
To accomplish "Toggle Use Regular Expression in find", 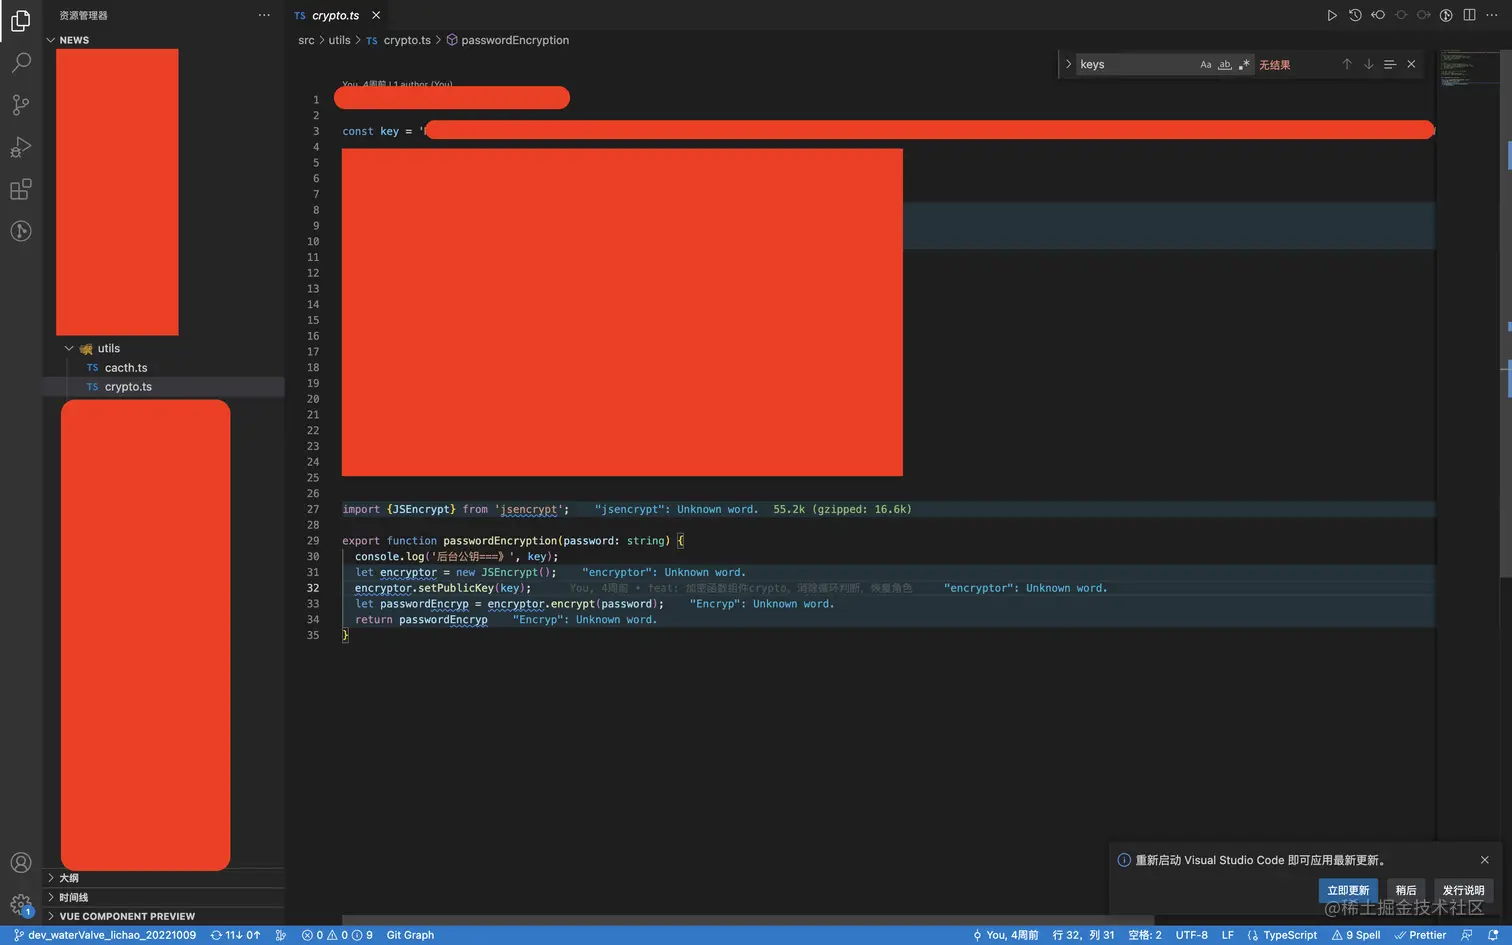I will tap(1244, 64).
